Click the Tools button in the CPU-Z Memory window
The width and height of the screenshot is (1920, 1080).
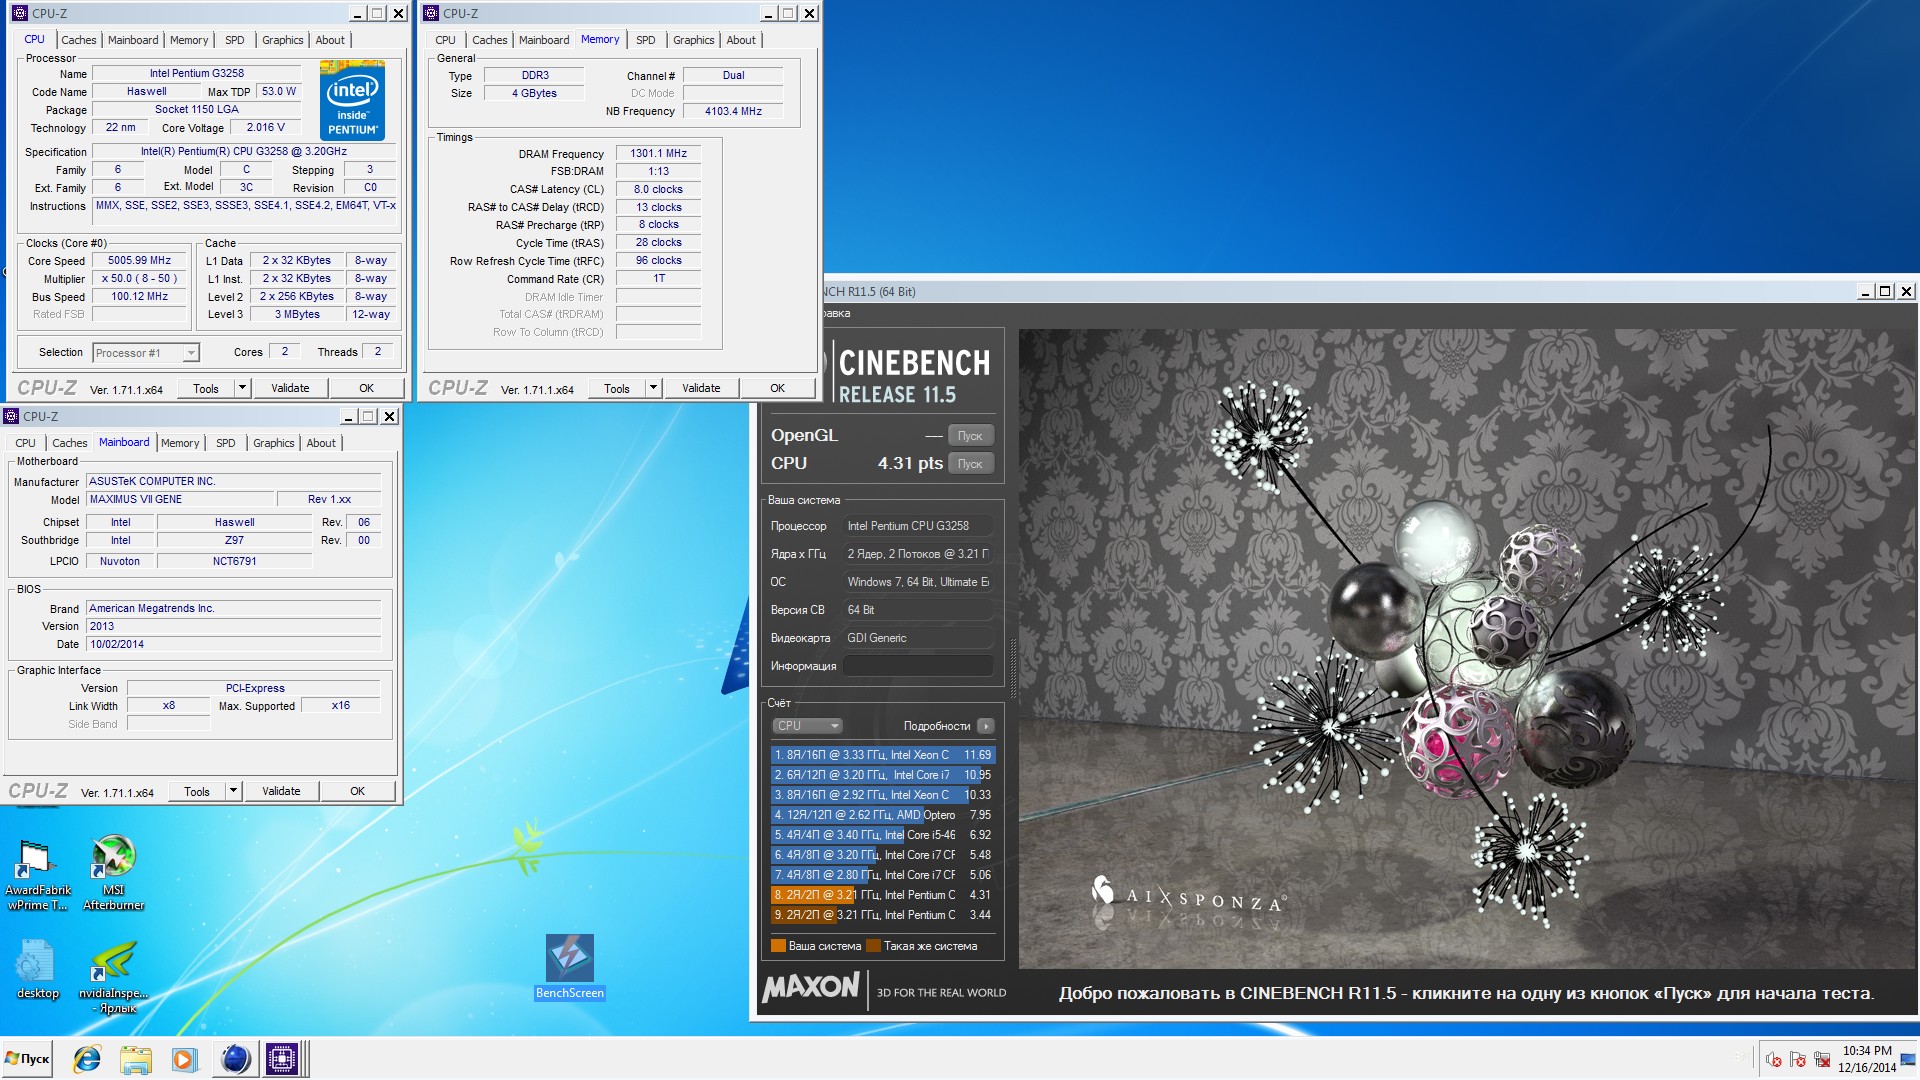[617, 388]
